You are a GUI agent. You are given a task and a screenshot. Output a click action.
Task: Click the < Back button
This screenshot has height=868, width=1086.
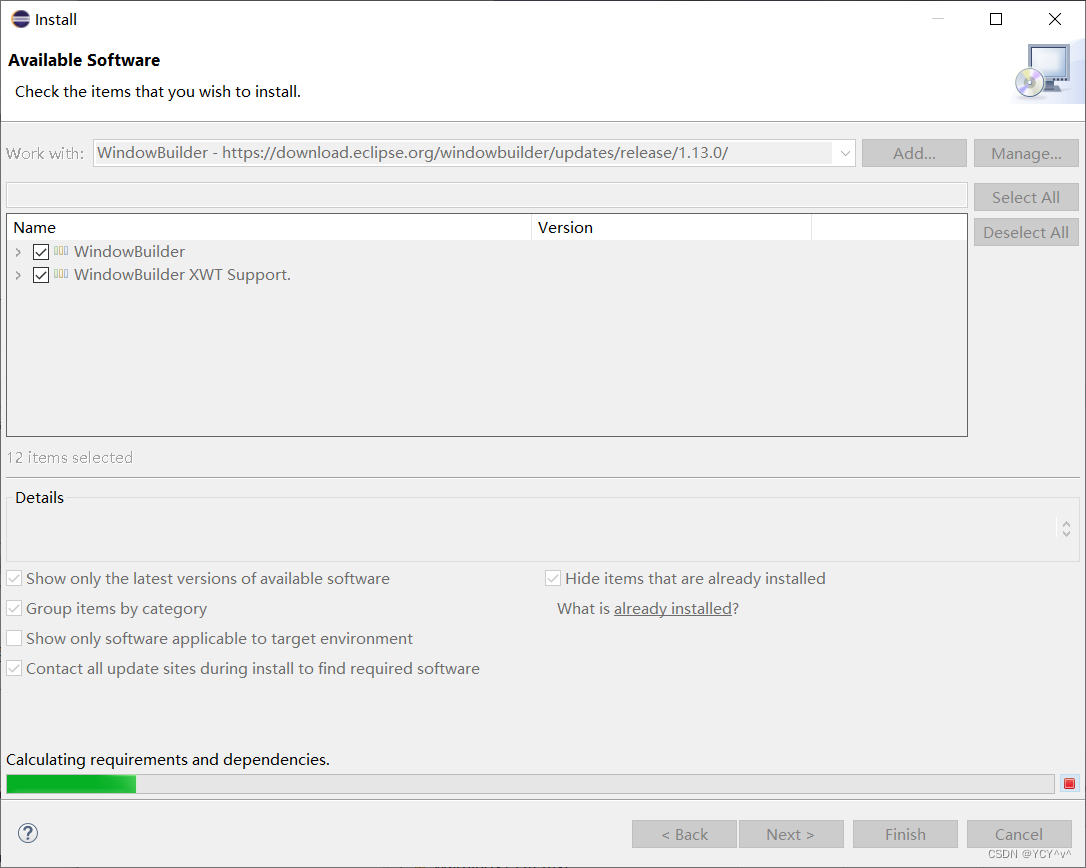point(684,834)
